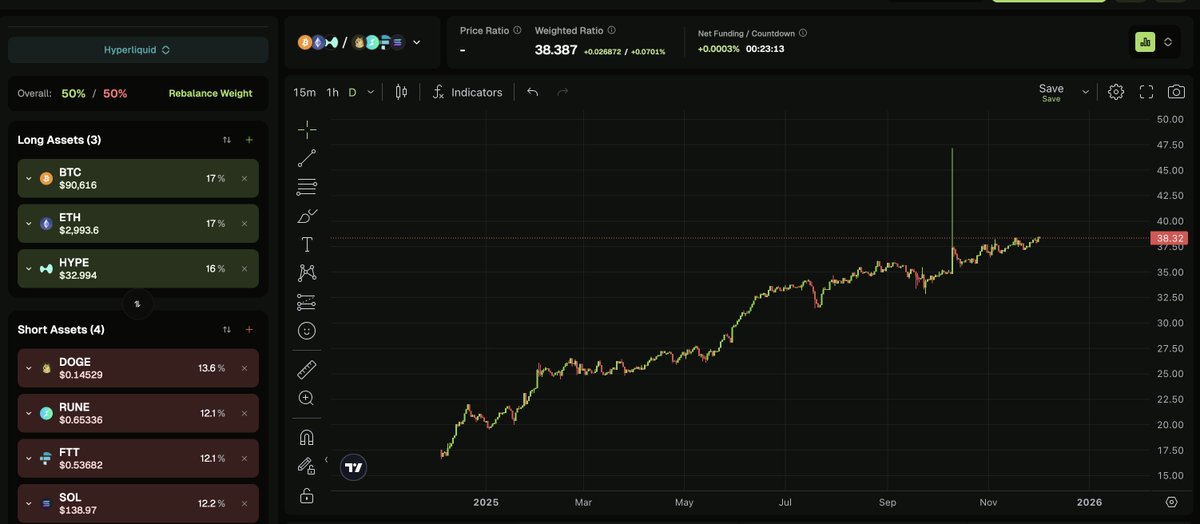Add a new short asset
This screenshot has width=1200, height=524.
(x=249, y=329)
